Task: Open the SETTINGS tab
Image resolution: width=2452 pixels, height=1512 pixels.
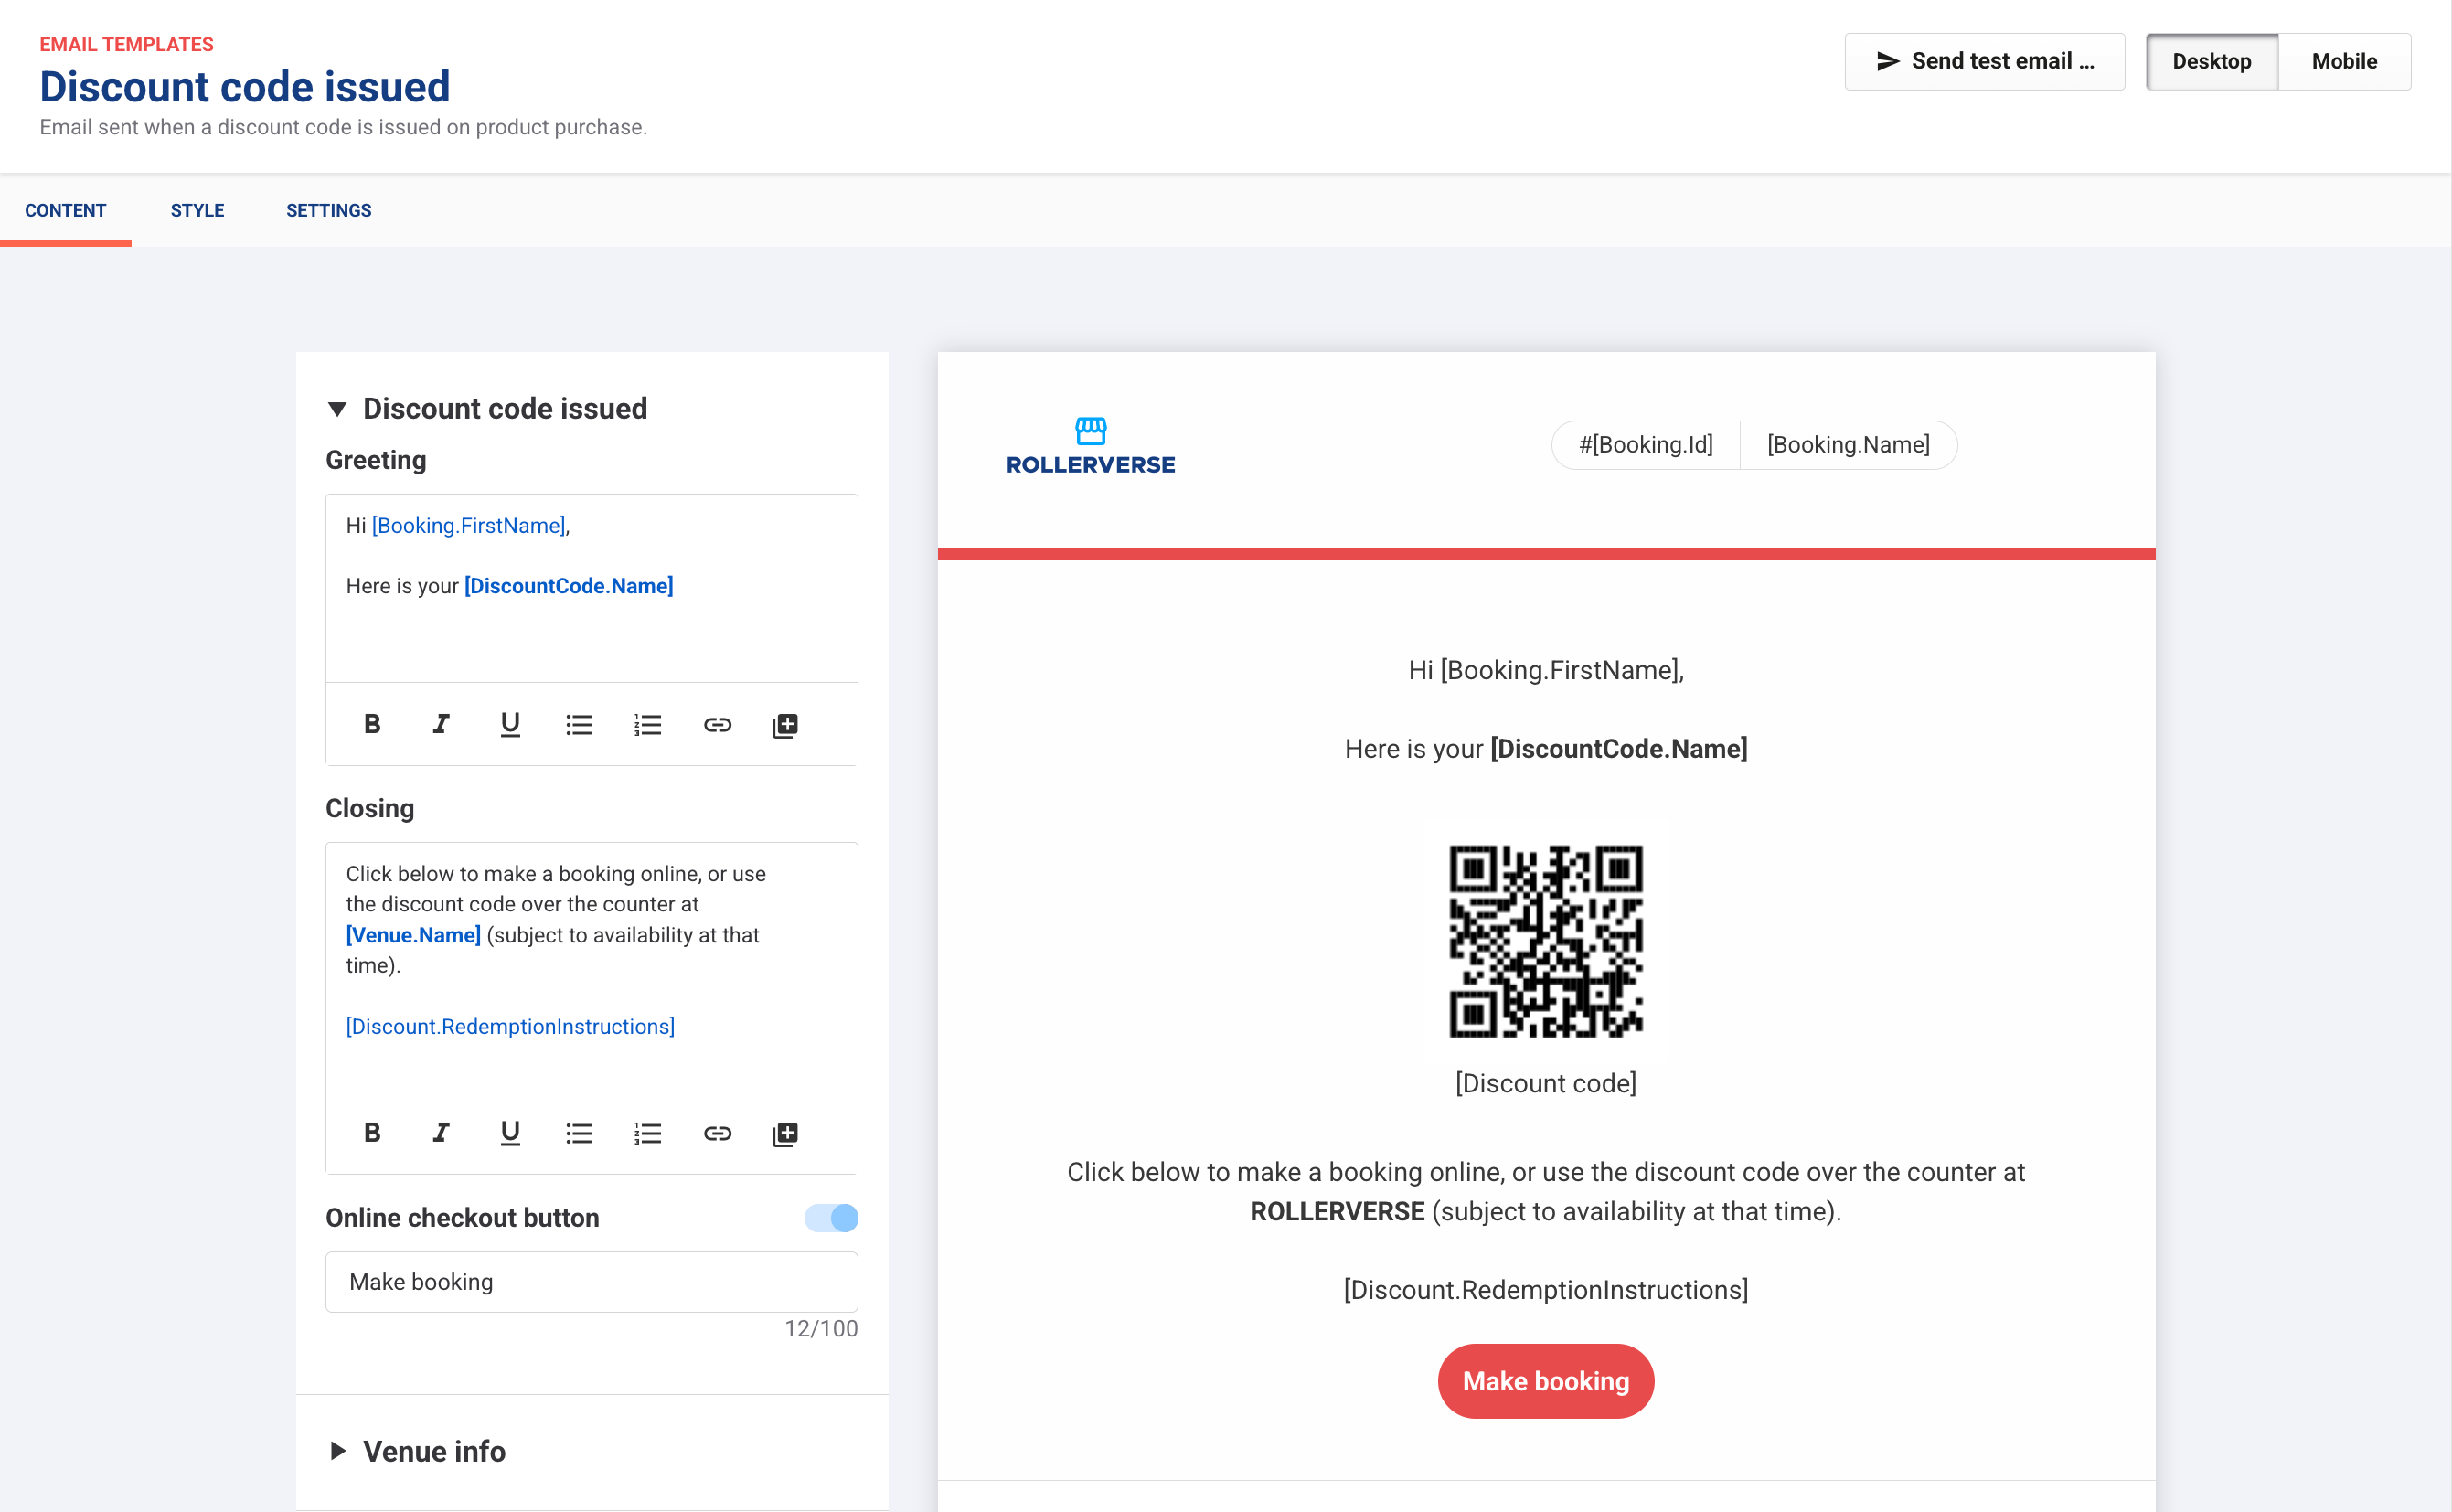Action: pos(328,210)
